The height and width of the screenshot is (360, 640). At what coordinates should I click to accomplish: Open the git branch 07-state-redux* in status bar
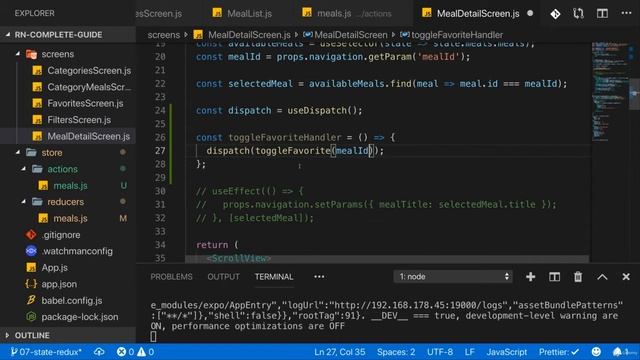pyautogui.click(x=46, y=352)
